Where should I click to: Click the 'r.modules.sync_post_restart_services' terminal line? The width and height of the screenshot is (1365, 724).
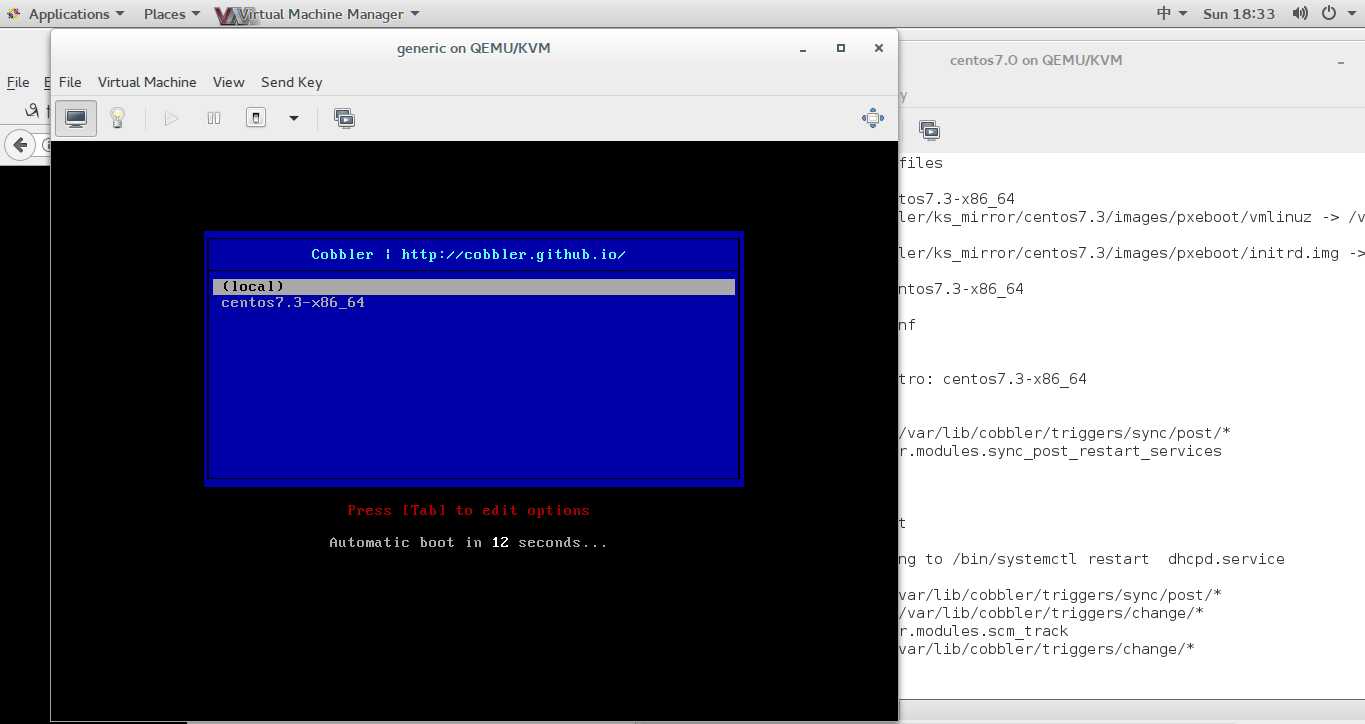tap(1060, 451)
